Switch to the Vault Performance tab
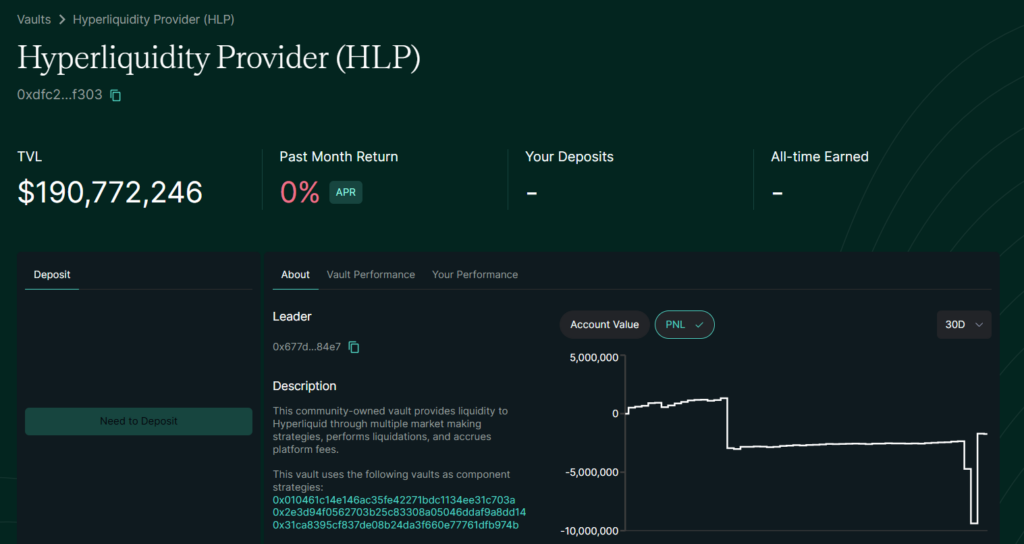Image resolution: width=1024 pixels, height=544 pixels. 371,275
